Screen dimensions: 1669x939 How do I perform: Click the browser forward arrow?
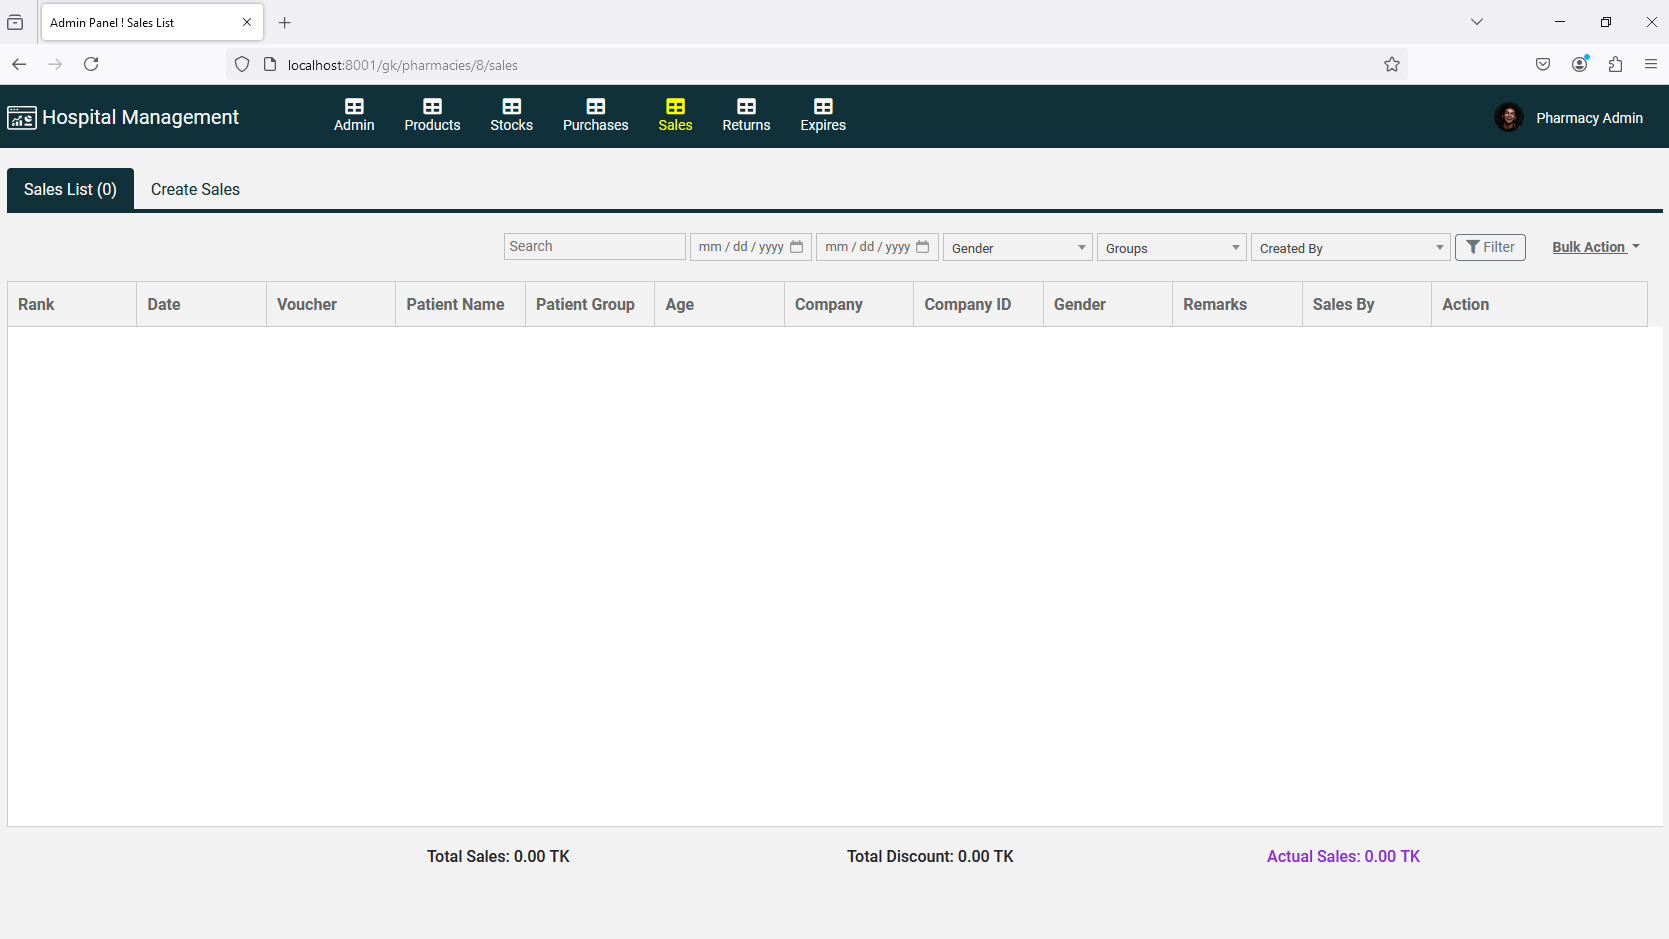click(55, 64)
